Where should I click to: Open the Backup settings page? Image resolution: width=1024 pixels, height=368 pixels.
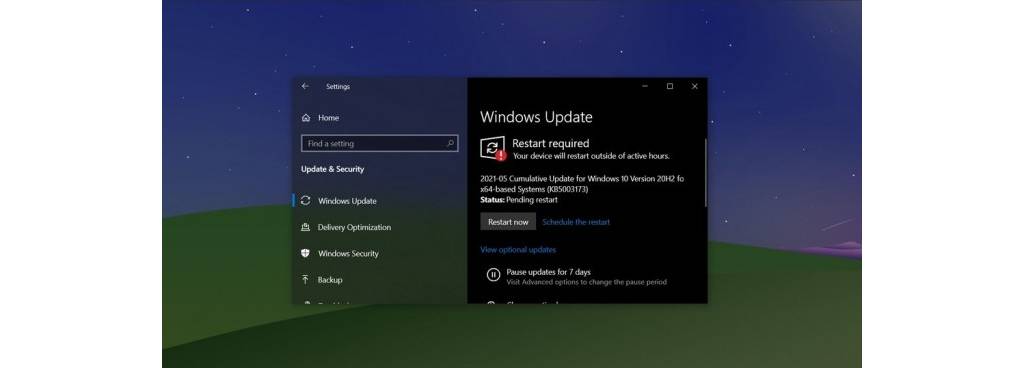point(330,279)
